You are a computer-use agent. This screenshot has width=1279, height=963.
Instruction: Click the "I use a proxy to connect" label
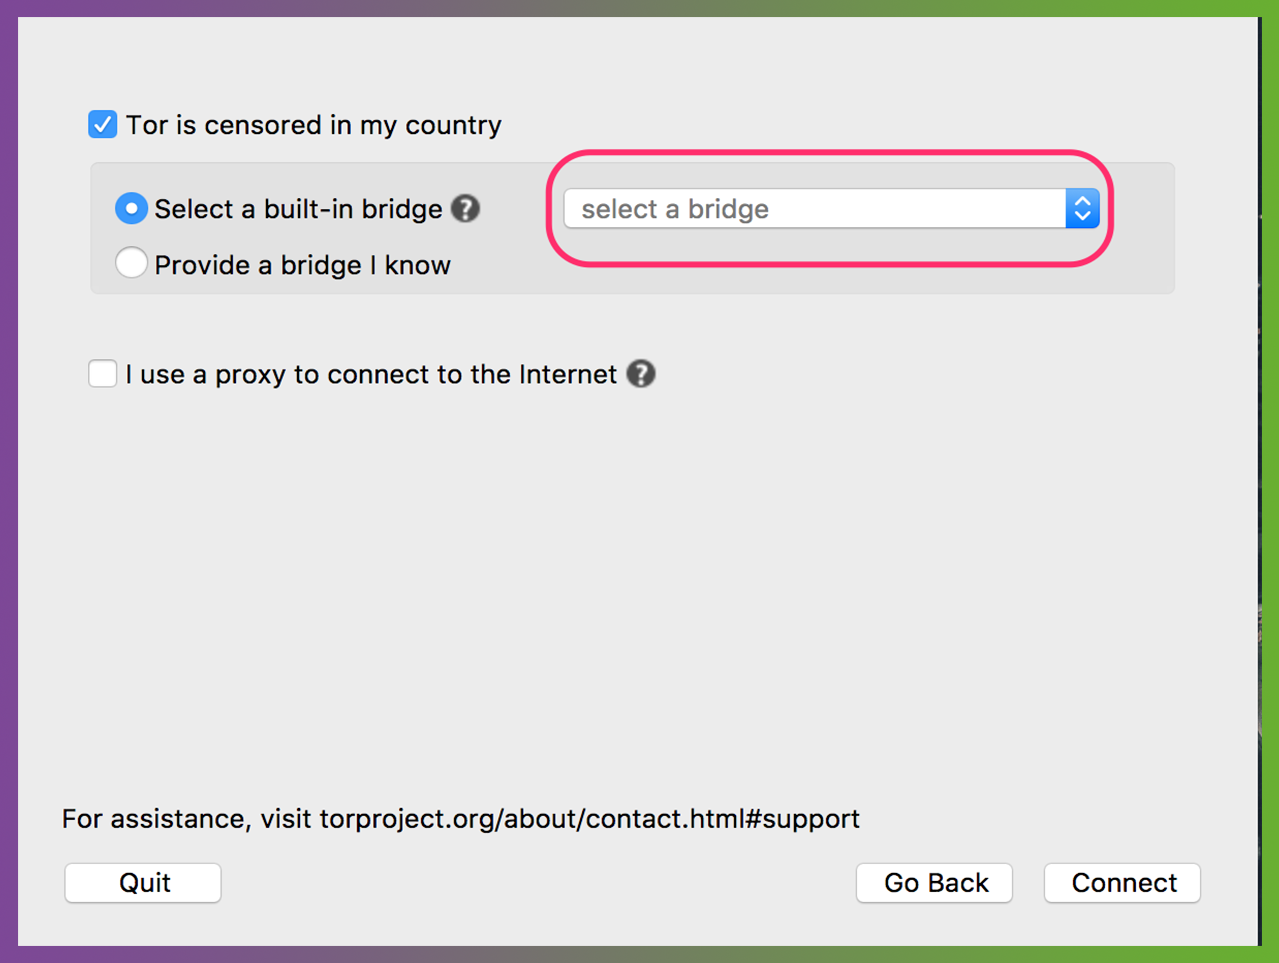point(371,374)
